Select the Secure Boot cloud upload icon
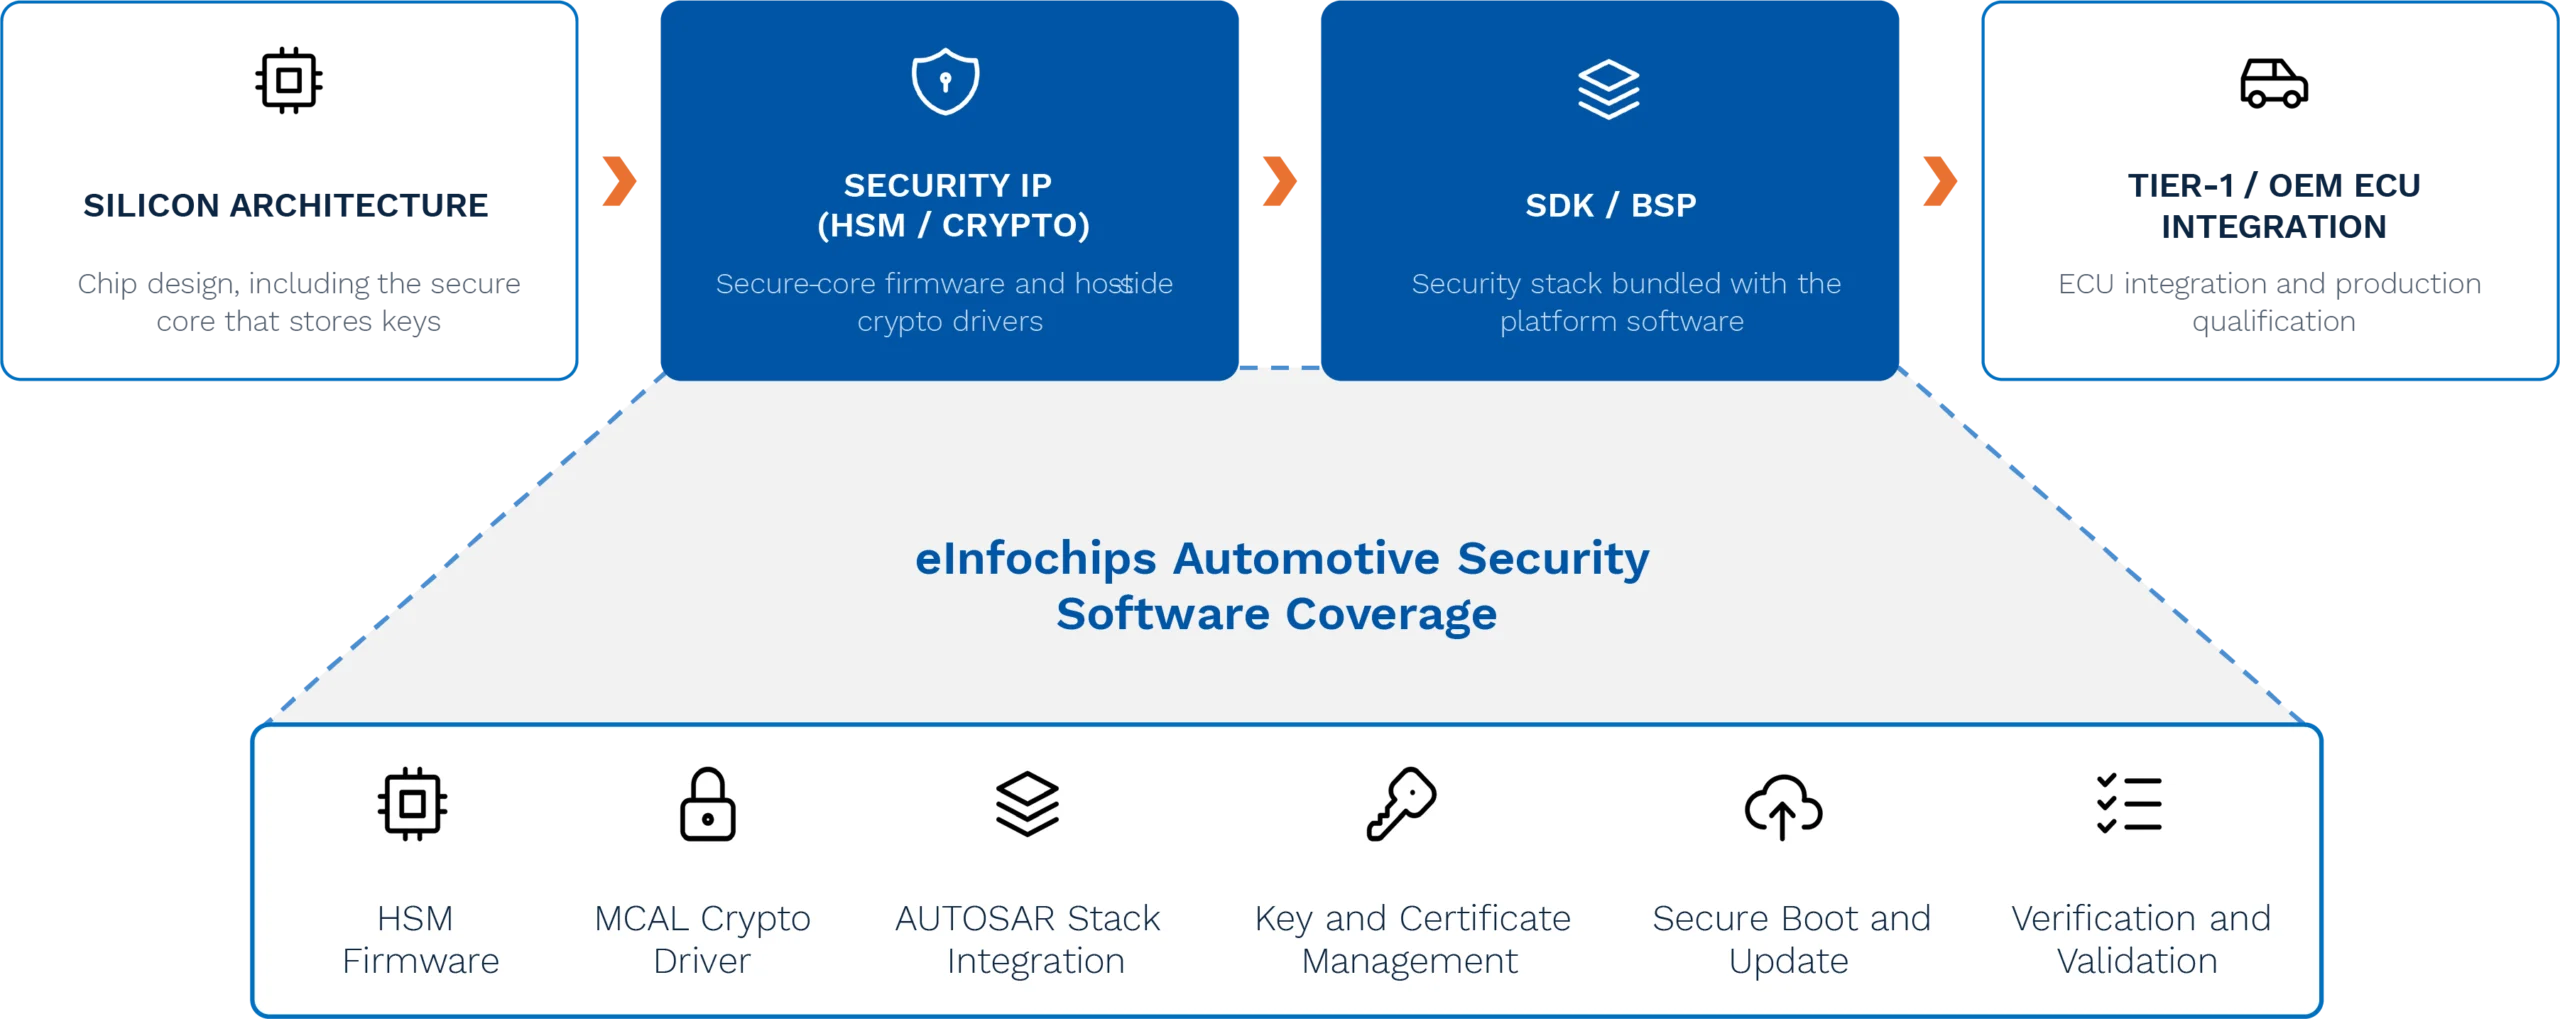Screen dimensions: 2560x1019 tap(1783, 807)
